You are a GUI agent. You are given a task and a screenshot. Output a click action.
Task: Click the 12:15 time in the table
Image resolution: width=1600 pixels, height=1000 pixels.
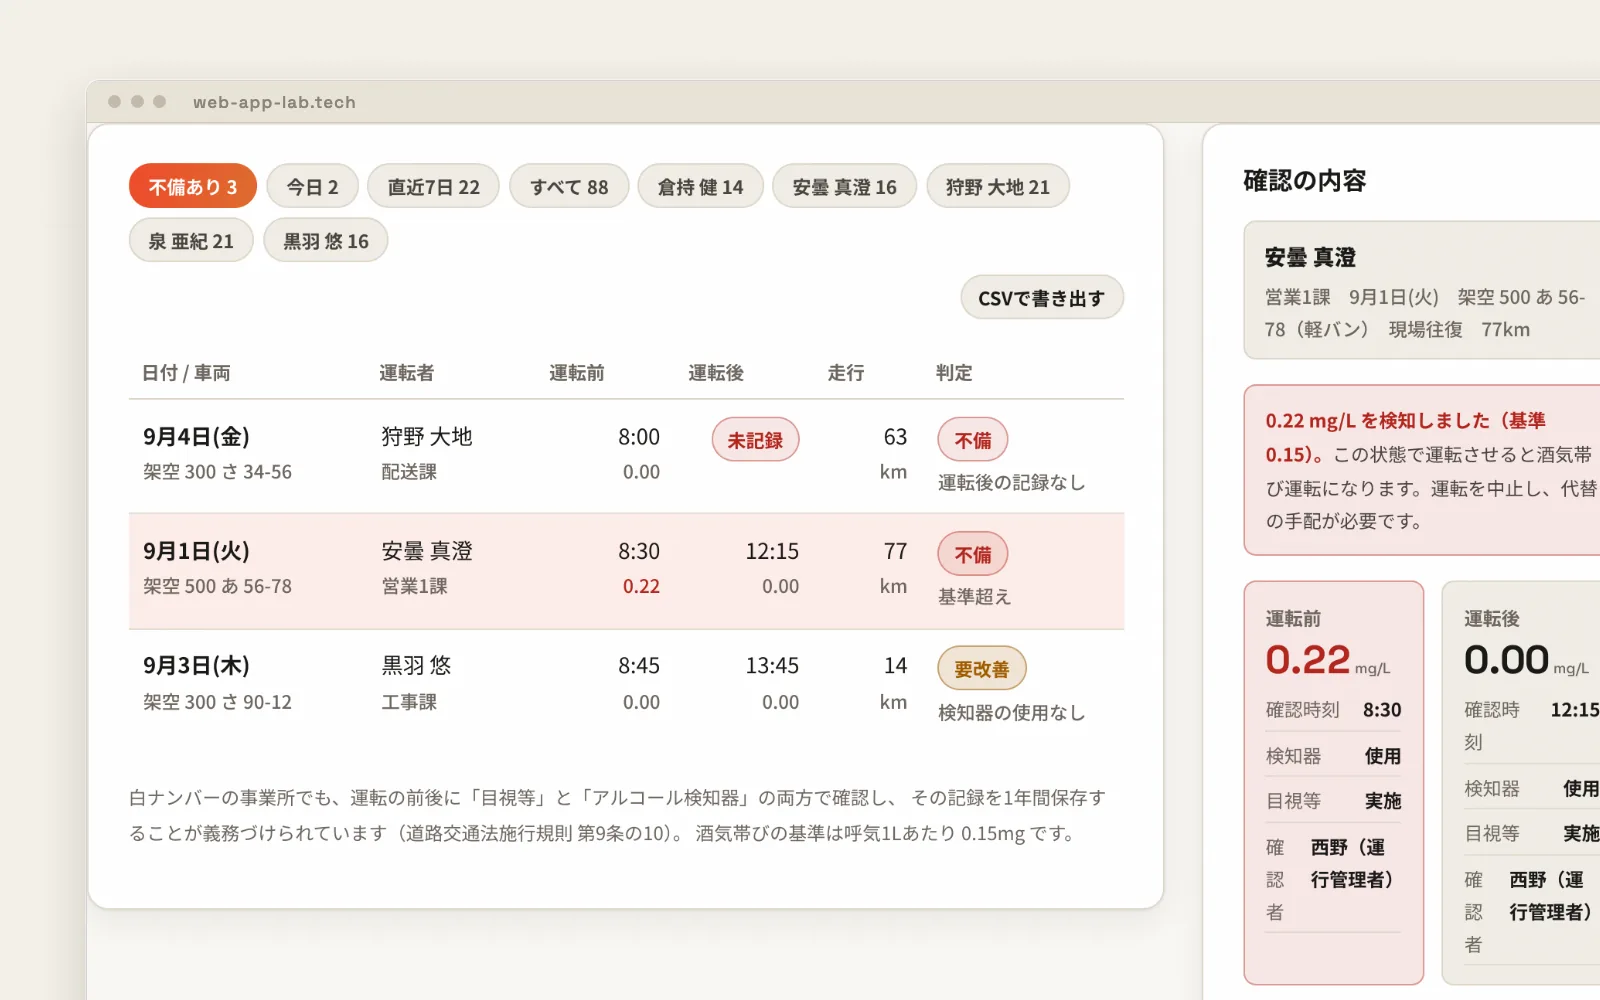(x=772, y=551)
